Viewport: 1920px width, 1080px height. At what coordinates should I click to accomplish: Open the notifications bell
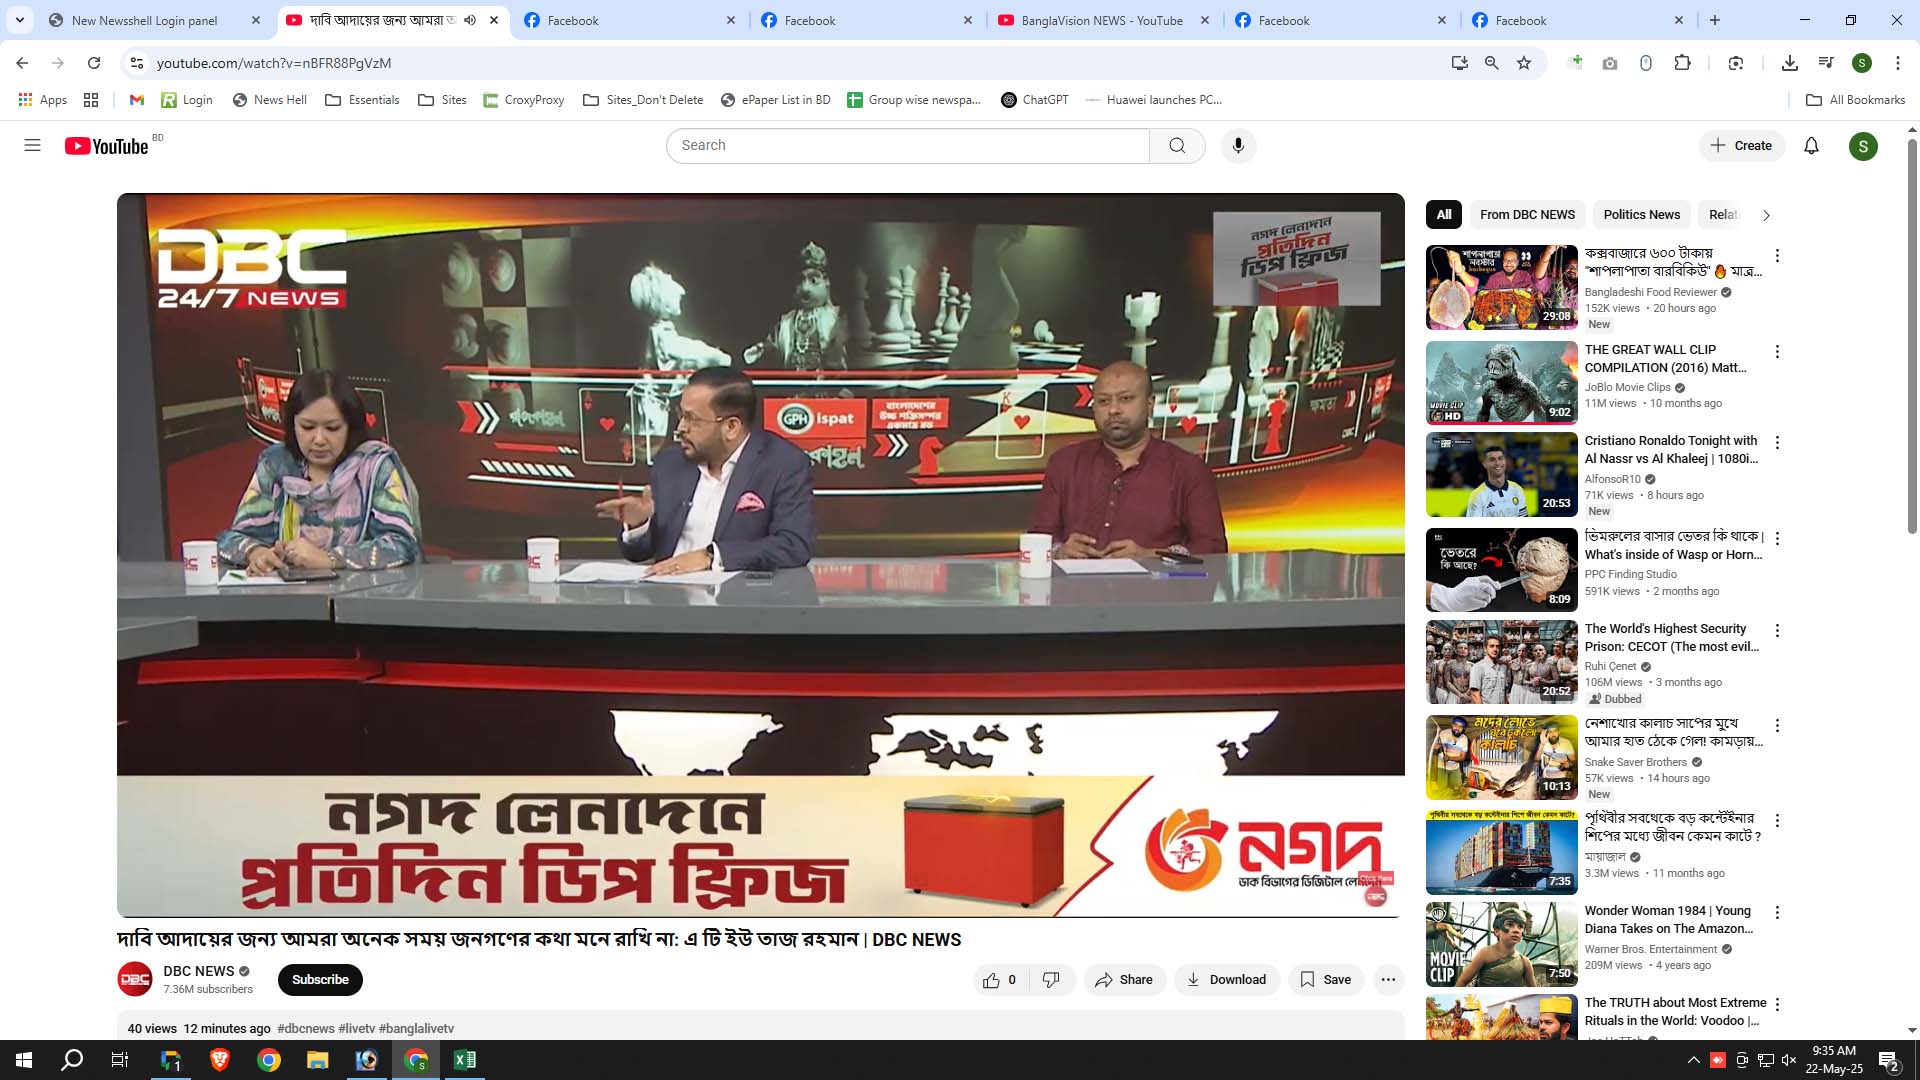[1811, 146]
